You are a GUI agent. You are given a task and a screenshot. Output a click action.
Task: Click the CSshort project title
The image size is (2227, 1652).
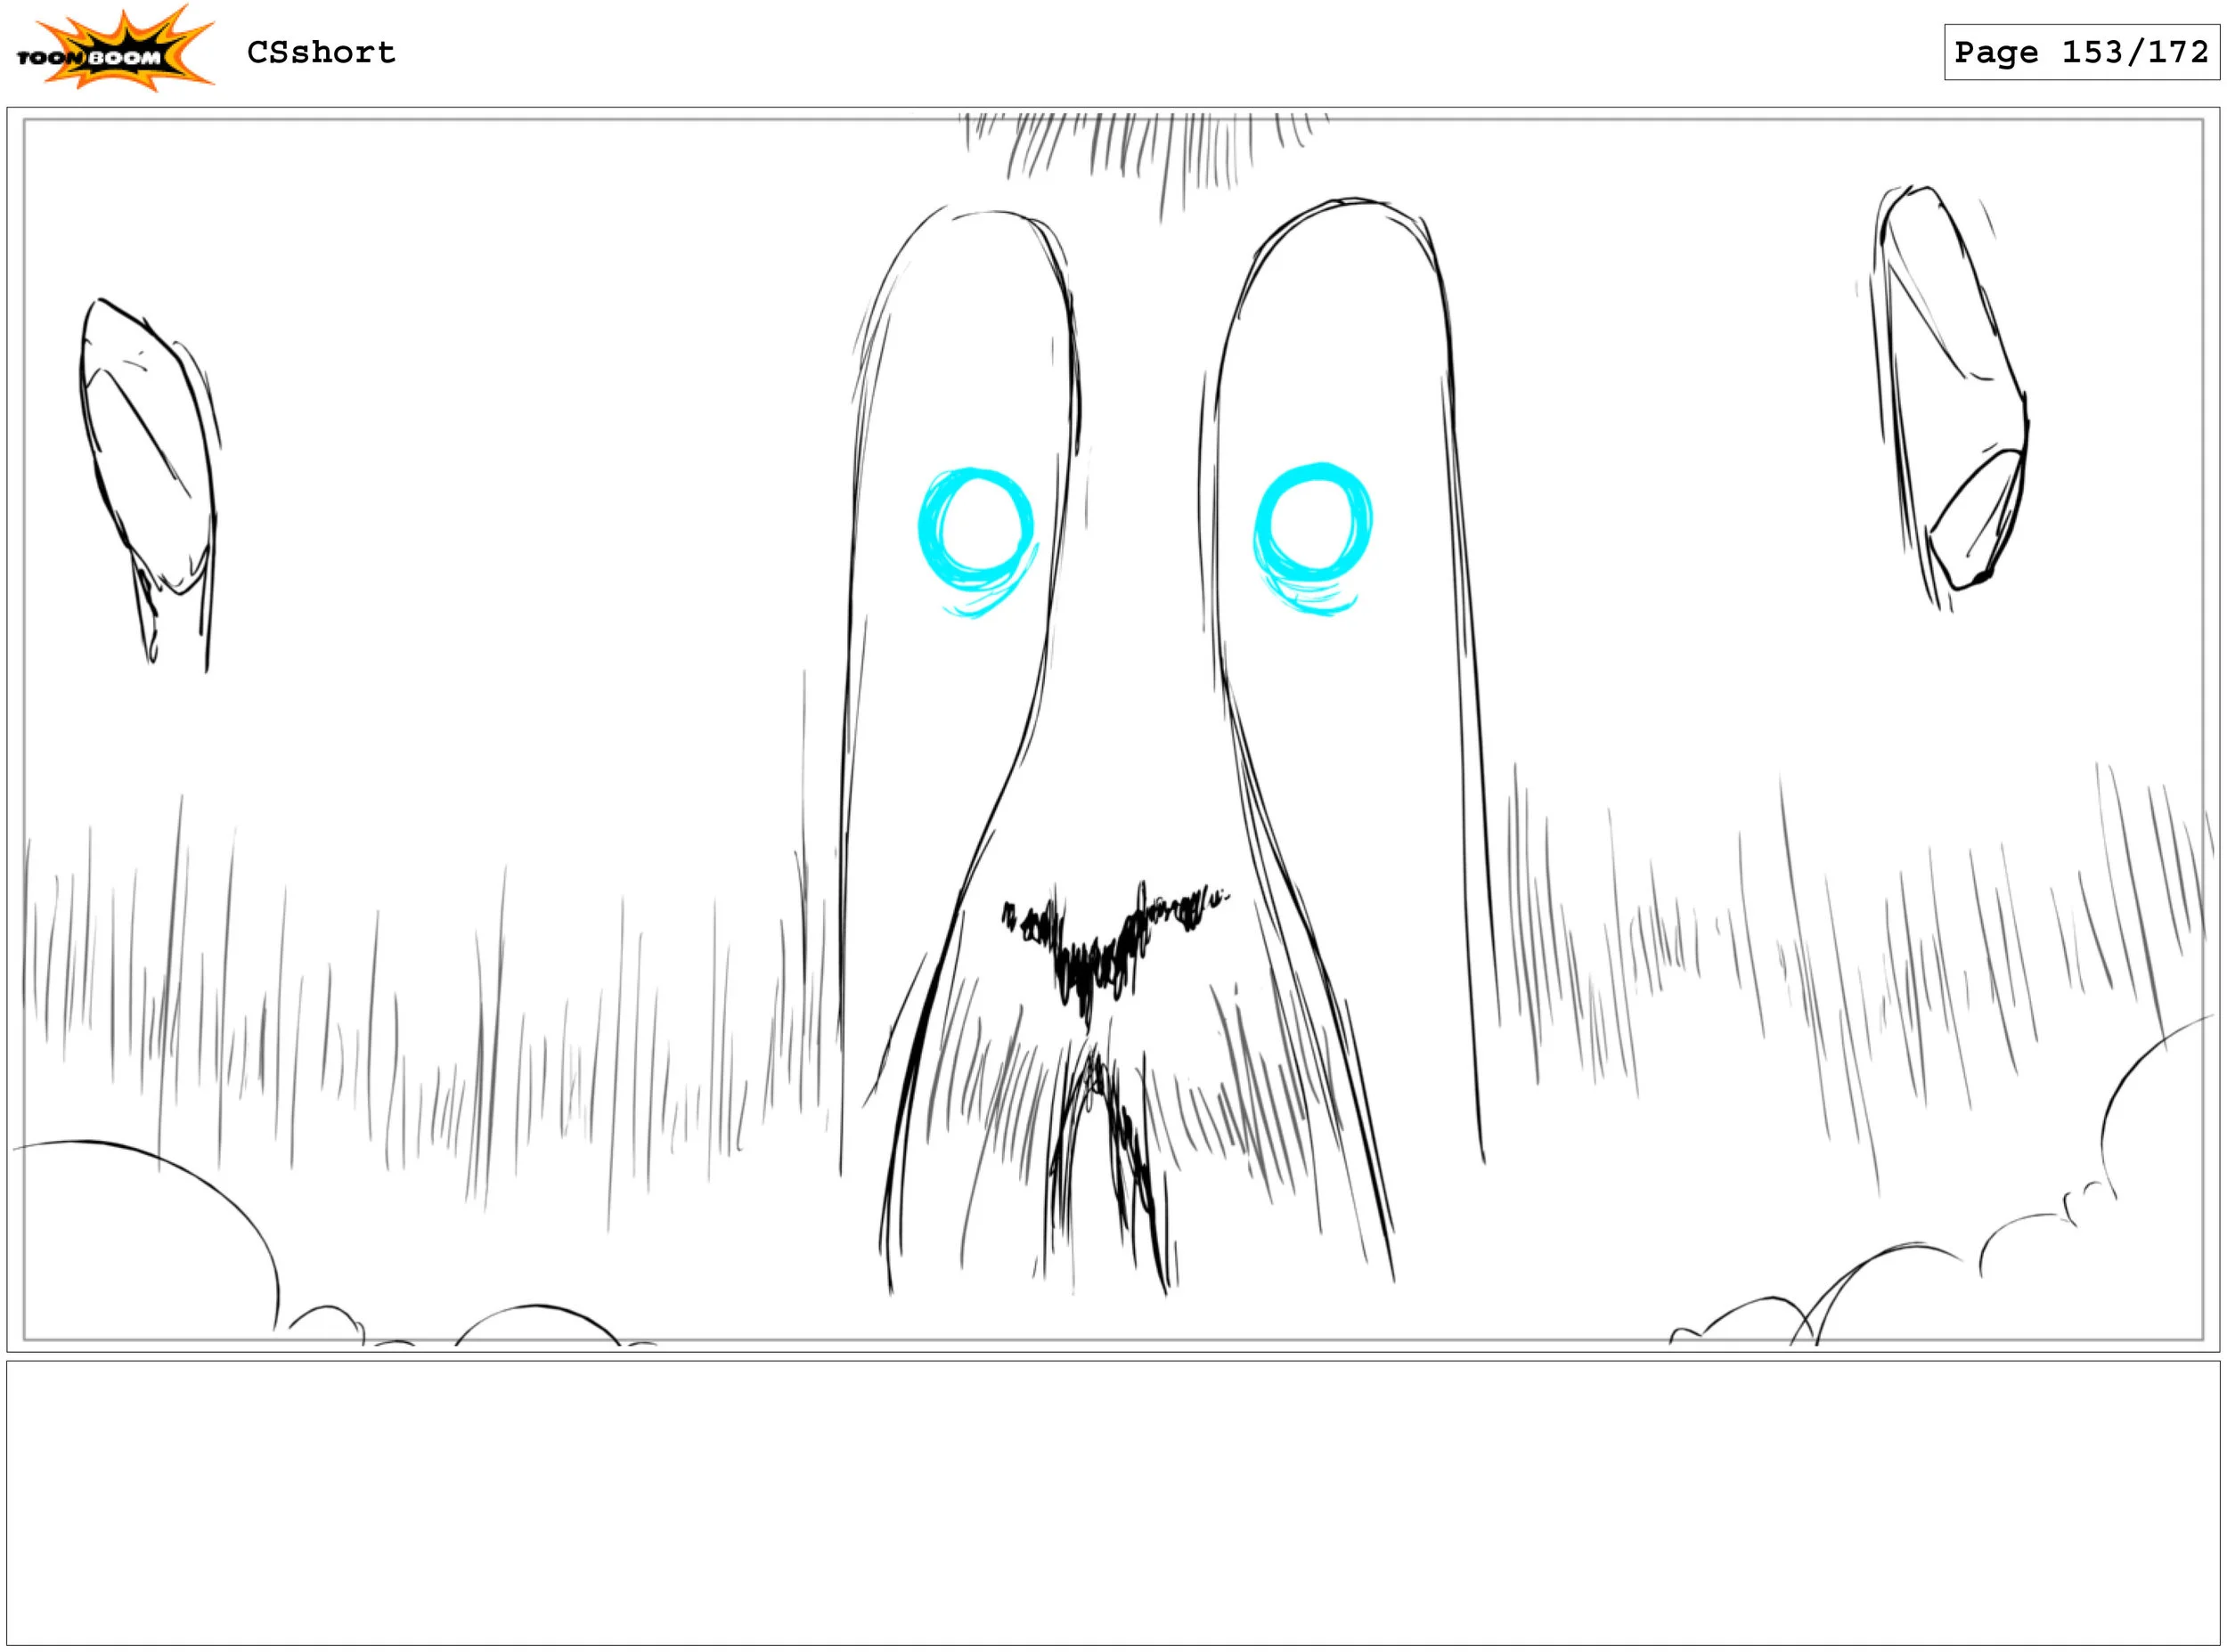[321, 52]
